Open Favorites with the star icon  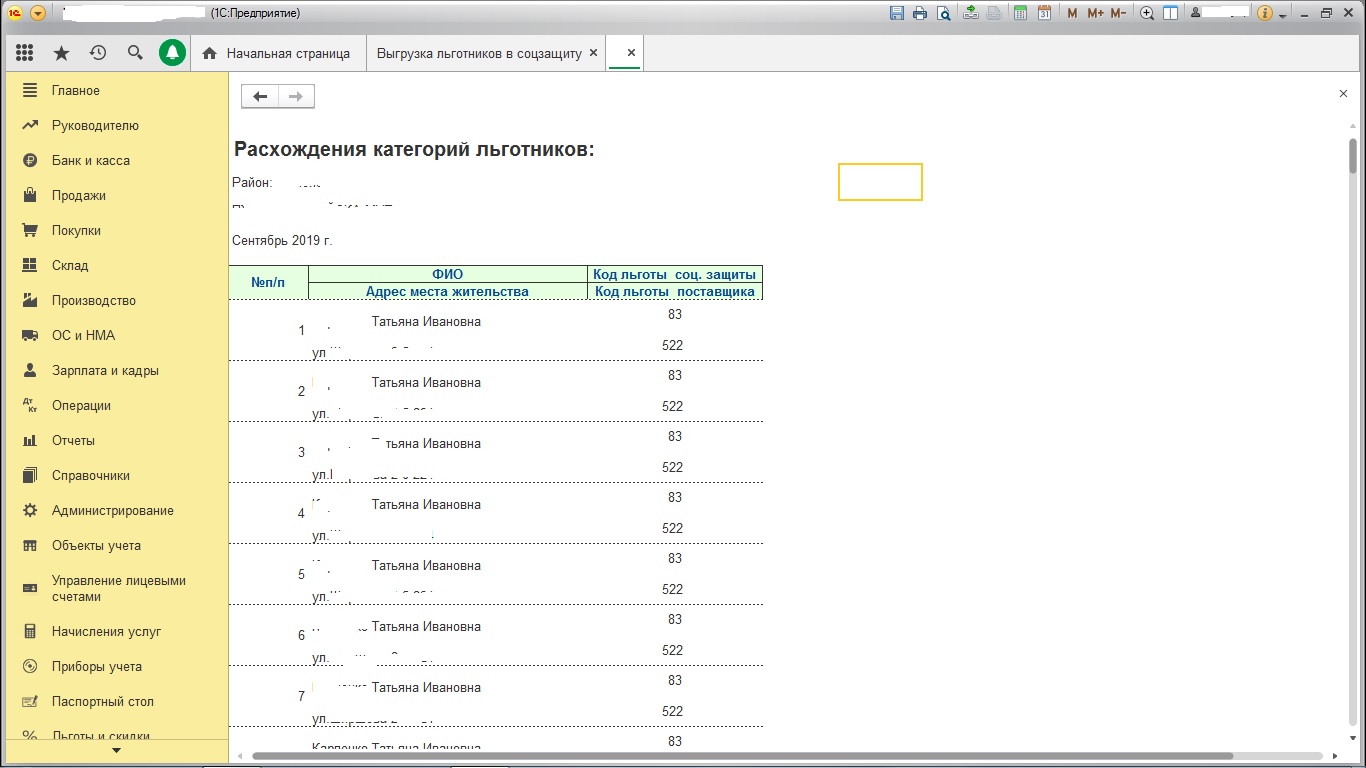pos(61,53)
